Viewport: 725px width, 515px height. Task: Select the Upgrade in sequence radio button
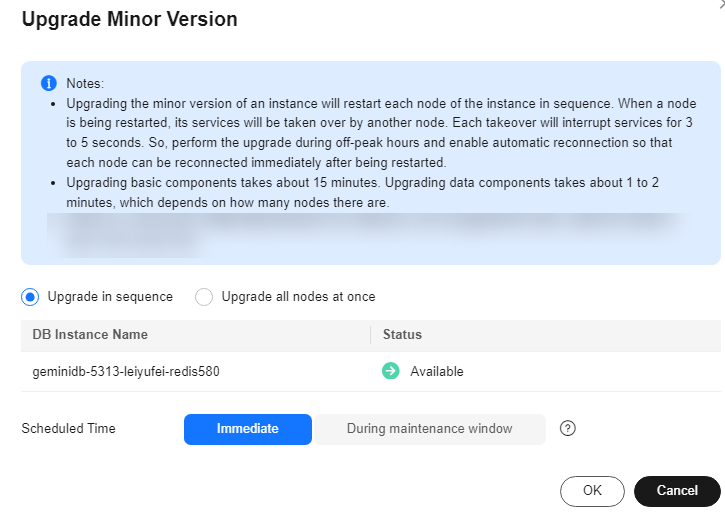pyautogui.click(x=30, y=297)
